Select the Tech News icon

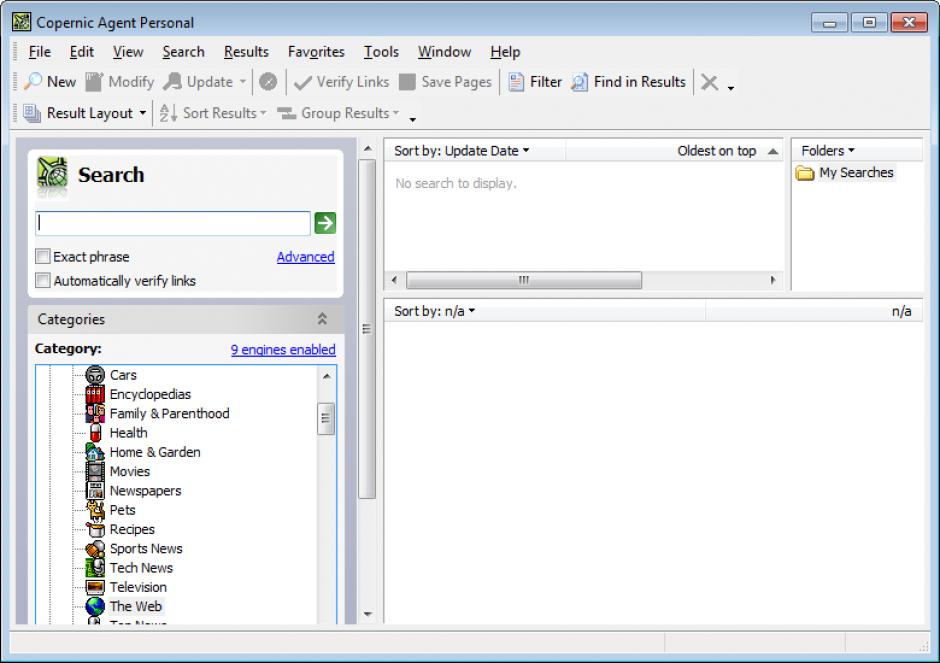(x=95, y=567)
